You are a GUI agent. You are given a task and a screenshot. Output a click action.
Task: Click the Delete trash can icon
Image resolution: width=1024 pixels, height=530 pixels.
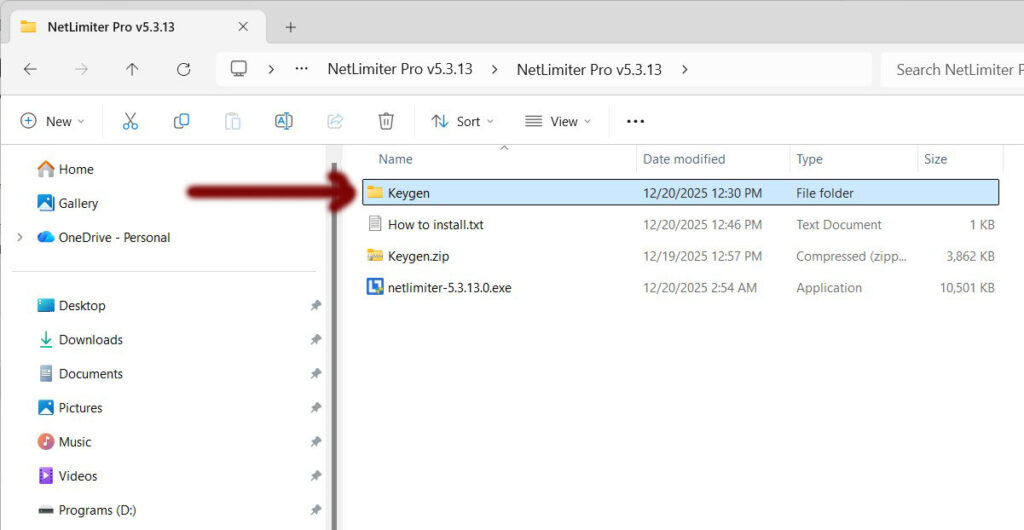[x=386, y=121]
